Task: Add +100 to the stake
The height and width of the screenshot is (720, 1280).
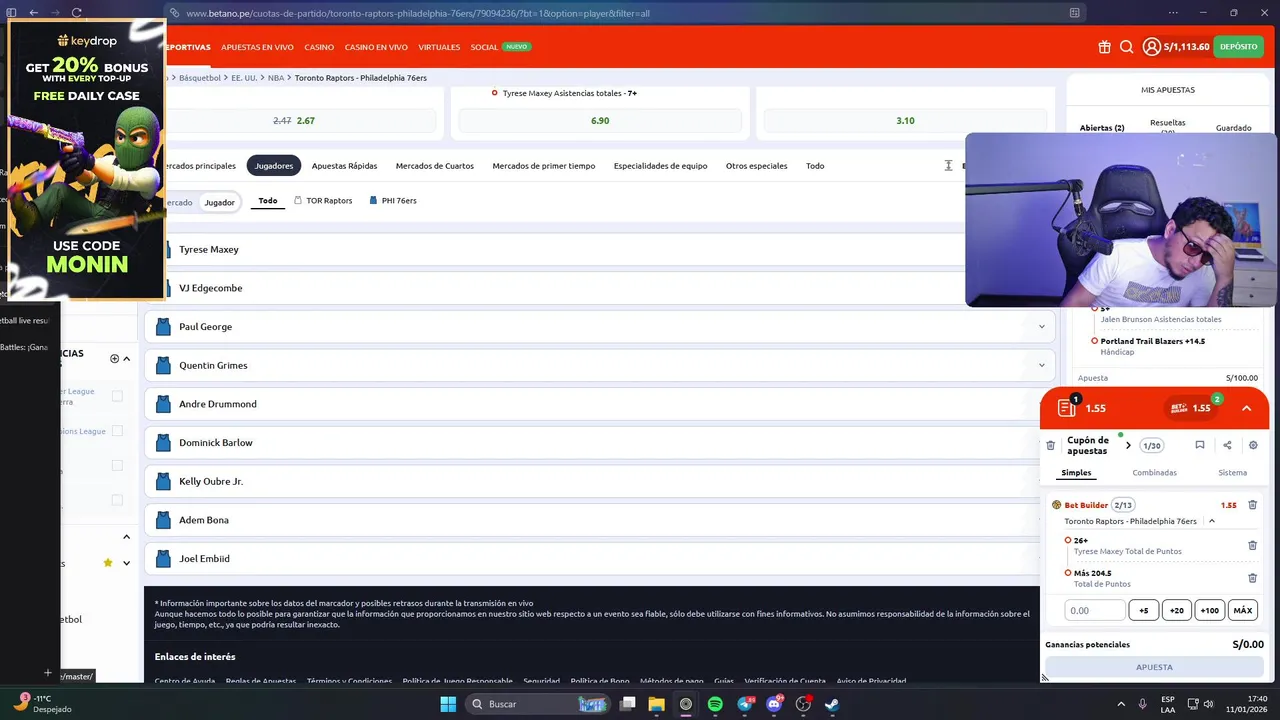Action: click(x=1210, y=610)
